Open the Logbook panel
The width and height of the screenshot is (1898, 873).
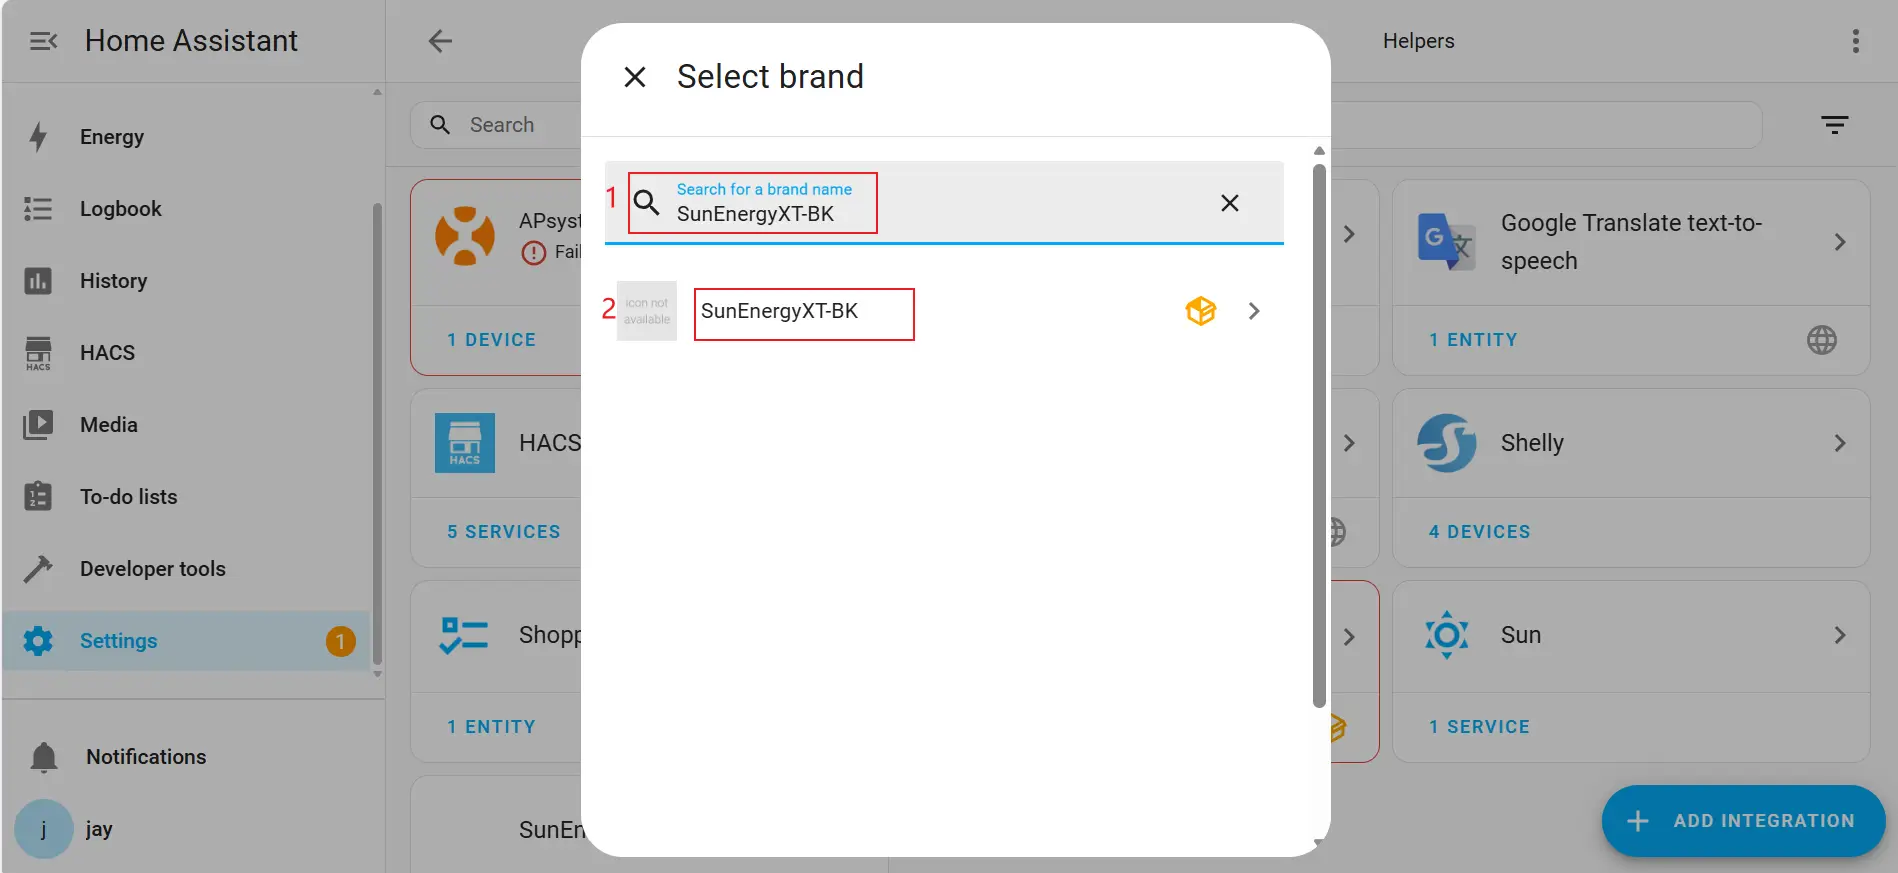[120, 209]
